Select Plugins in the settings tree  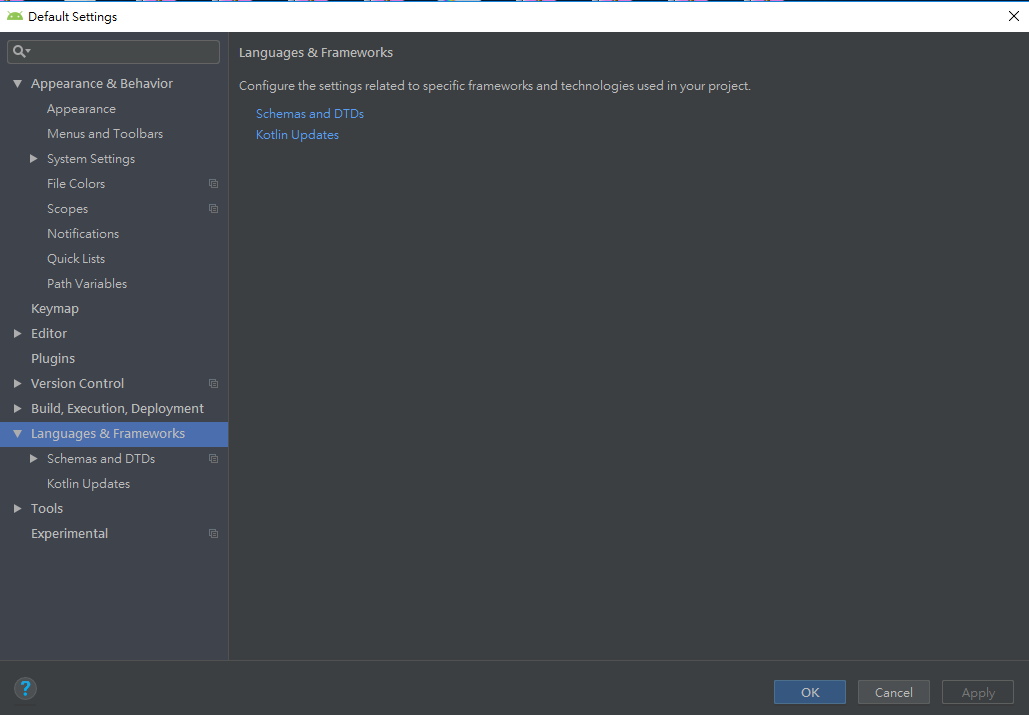[x=52, y=358]
